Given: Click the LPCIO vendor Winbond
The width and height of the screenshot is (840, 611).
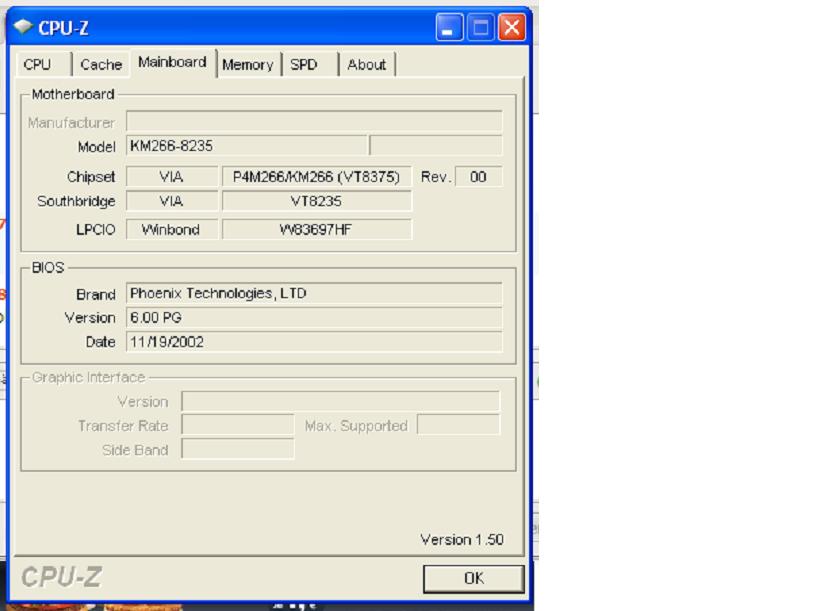Looking at the screenshot, I should pos(172,229).
